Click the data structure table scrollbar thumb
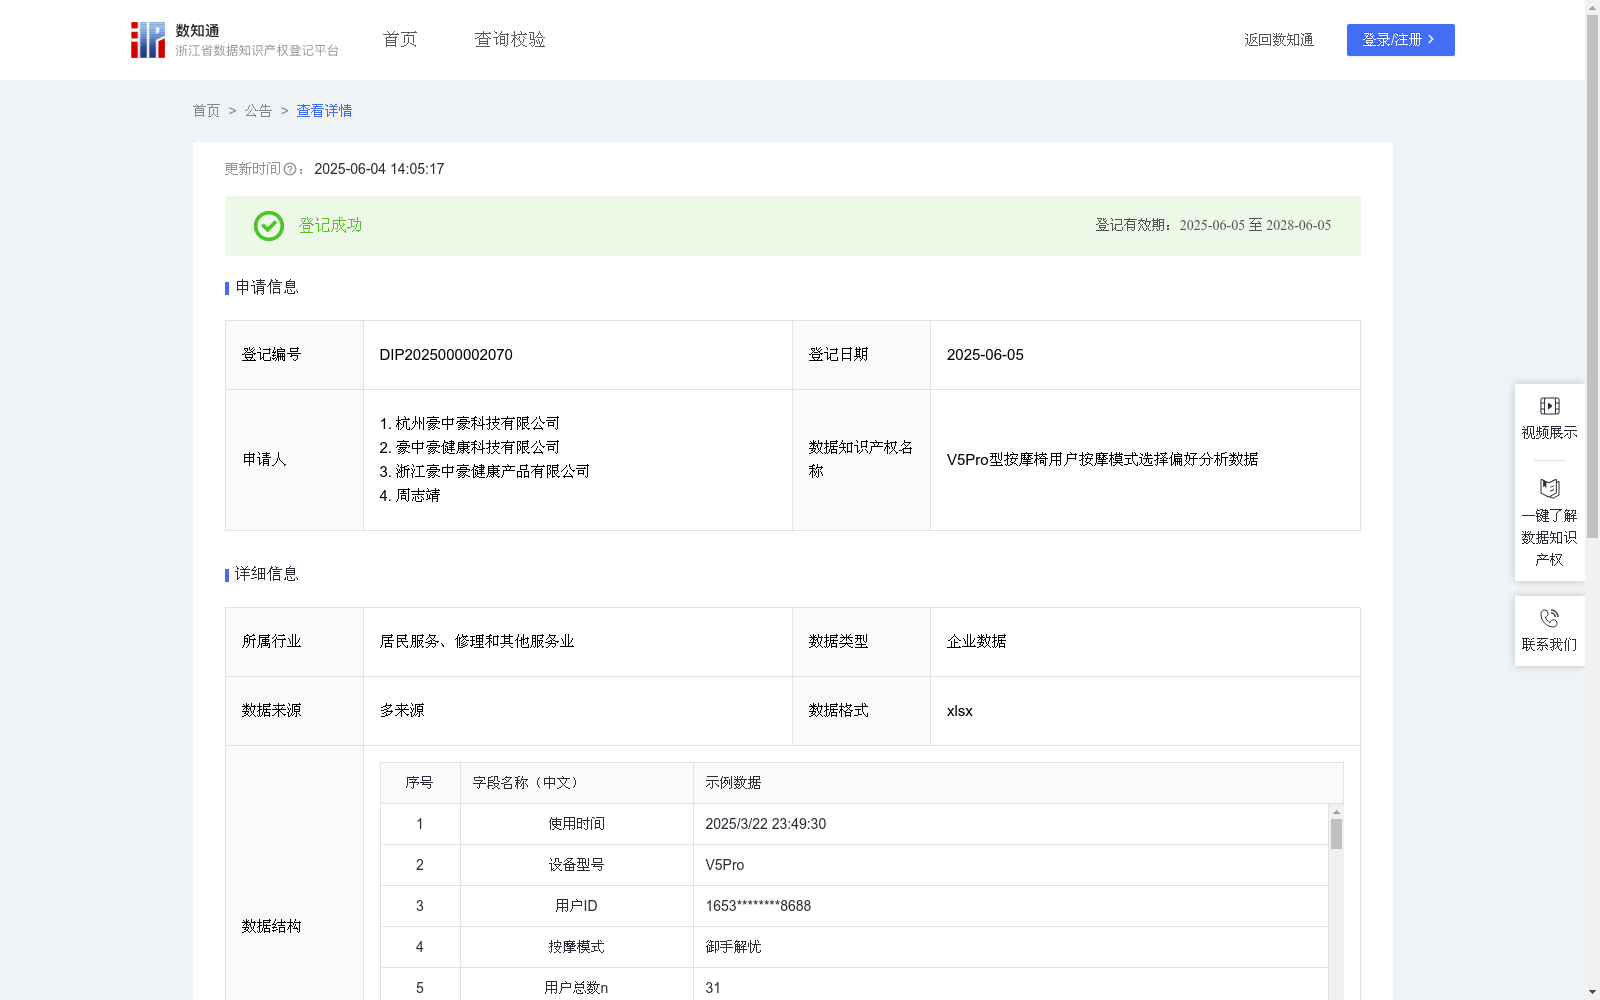Screen dimensions: 1600x1000 coord(1336,834)
